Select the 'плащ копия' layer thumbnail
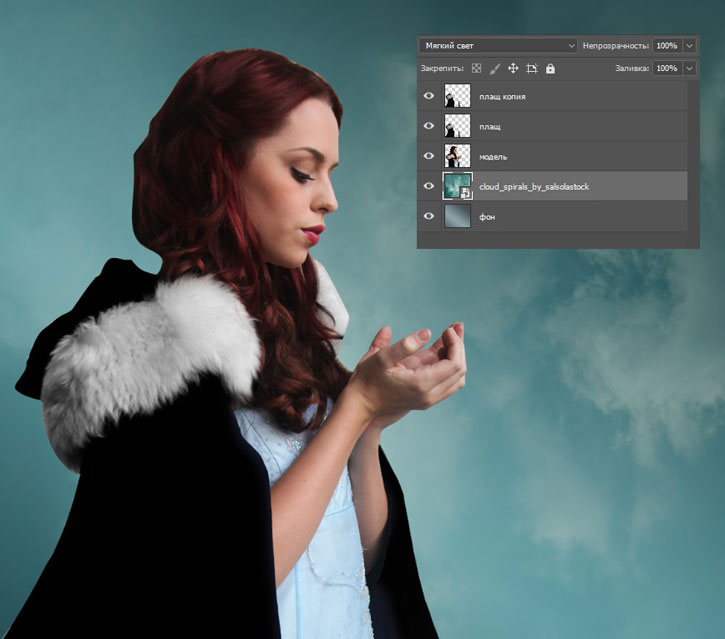The height and width of the screenshot is (639, 725). point(457,96)
